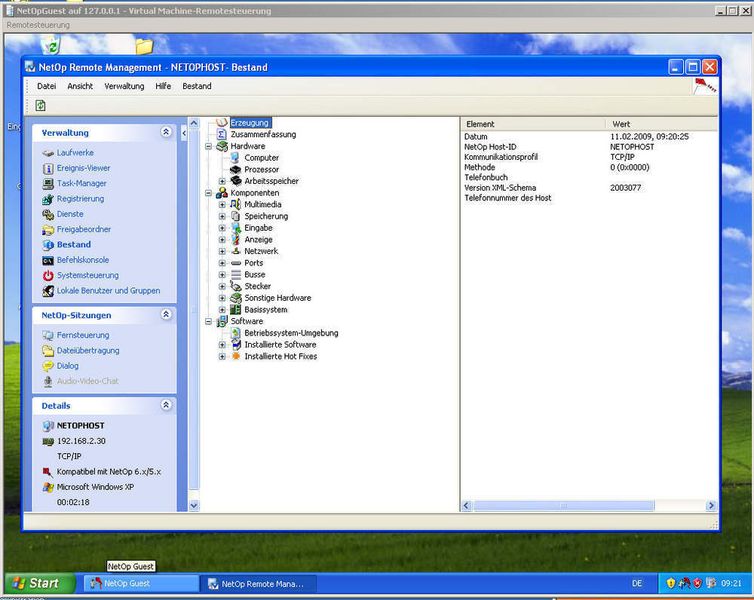The width and height of the screenshot is (754, 600).
Task: Select the Betriebssystem-Umgebung icon
Action: coord(236,333)
